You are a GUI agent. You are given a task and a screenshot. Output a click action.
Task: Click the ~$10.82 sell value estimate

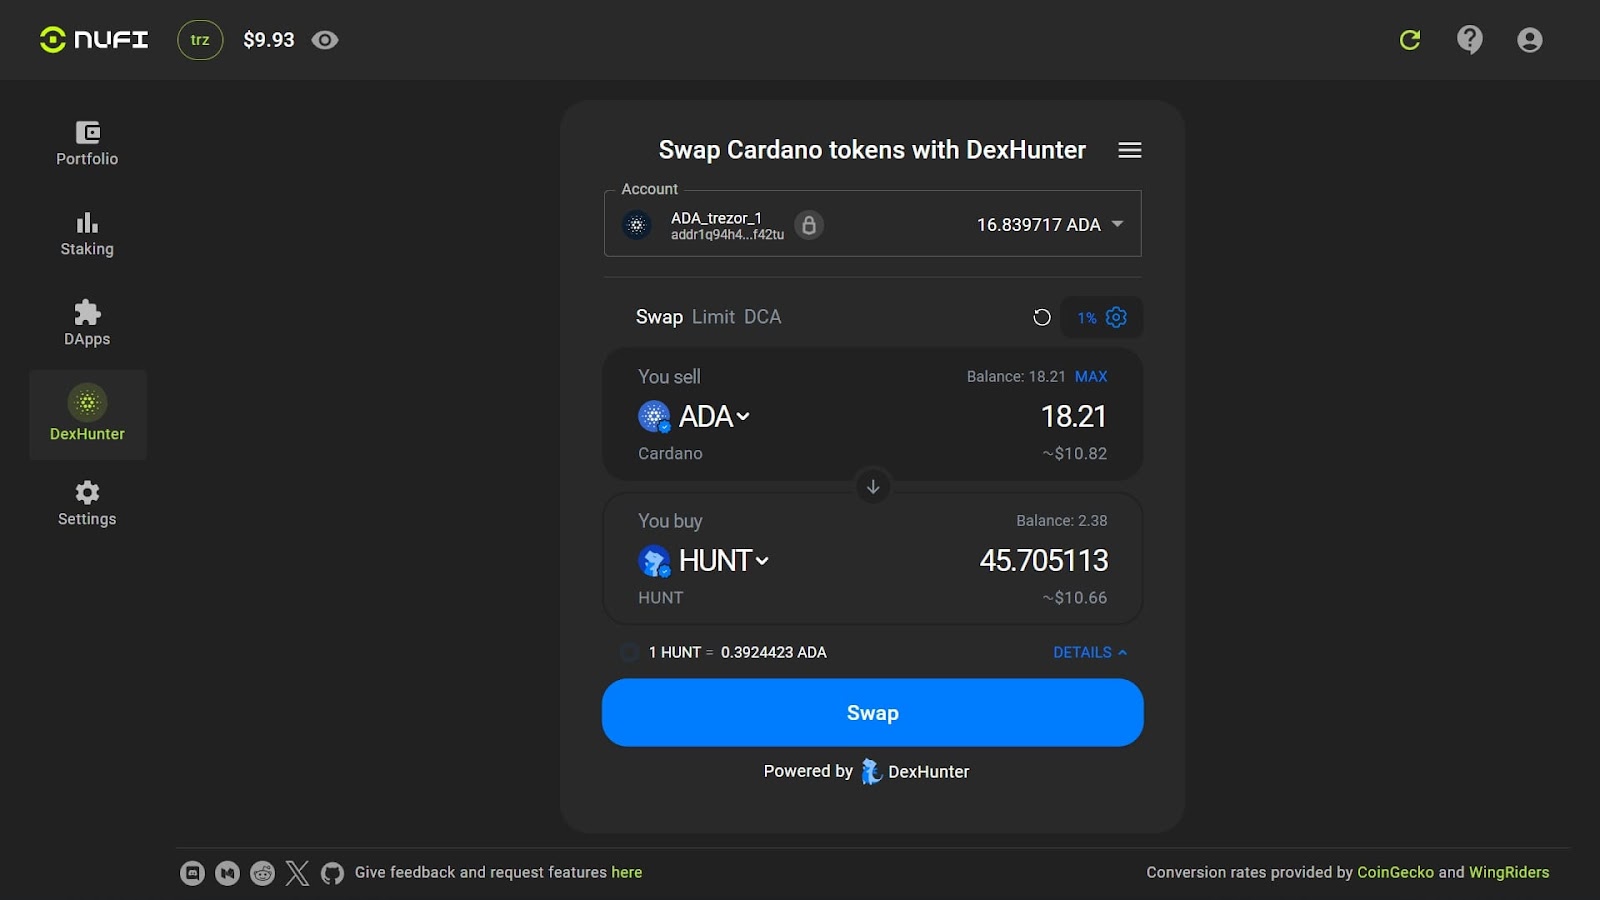(1074, 454)
